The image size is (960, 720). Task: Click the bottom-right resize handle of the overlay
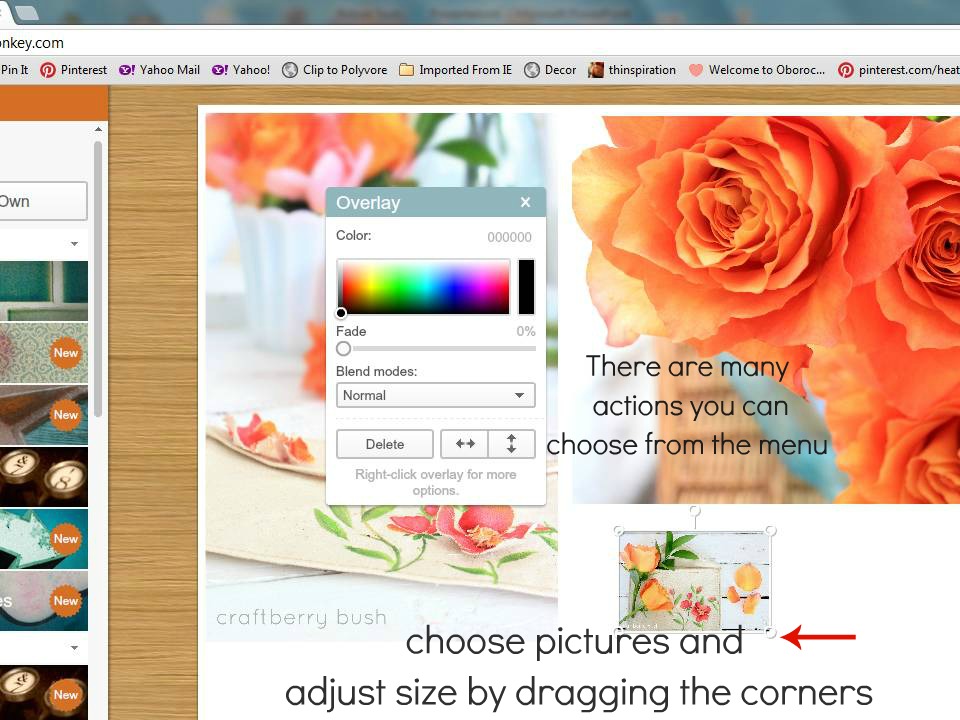click(771, 633)
